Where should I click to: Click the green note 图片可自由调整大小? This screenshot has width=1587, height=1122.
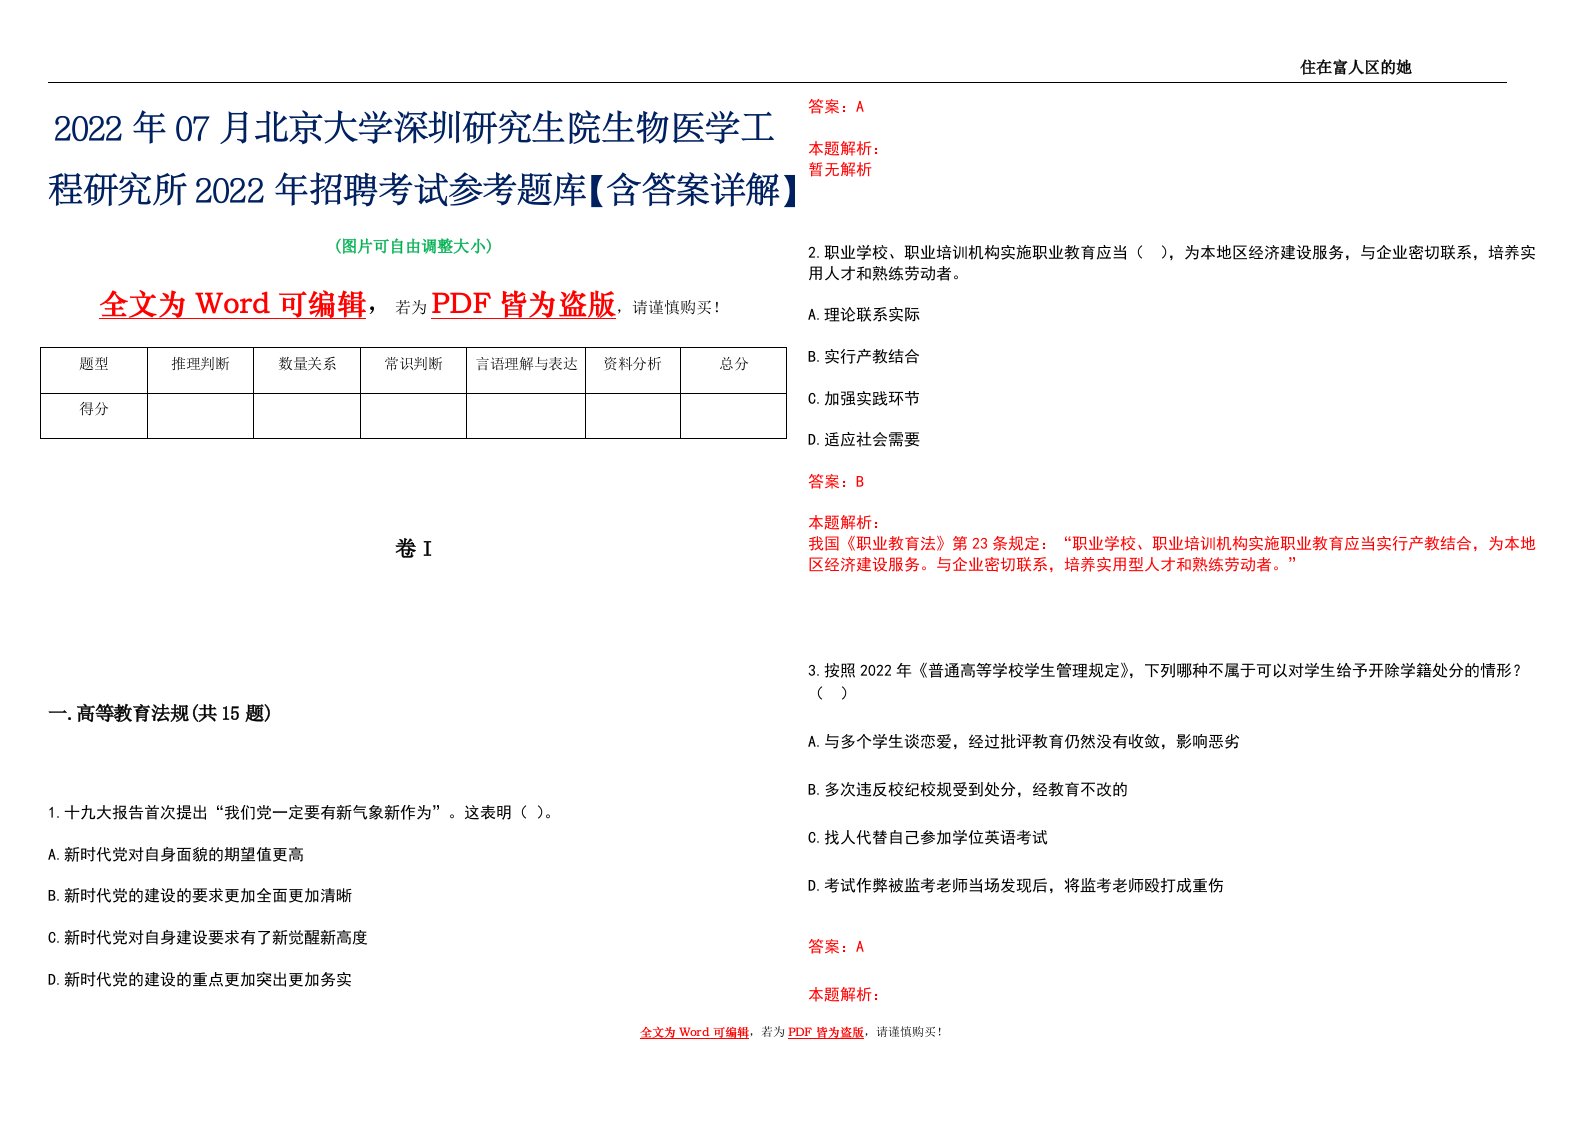pyautogui.click(x=414, y=246)
